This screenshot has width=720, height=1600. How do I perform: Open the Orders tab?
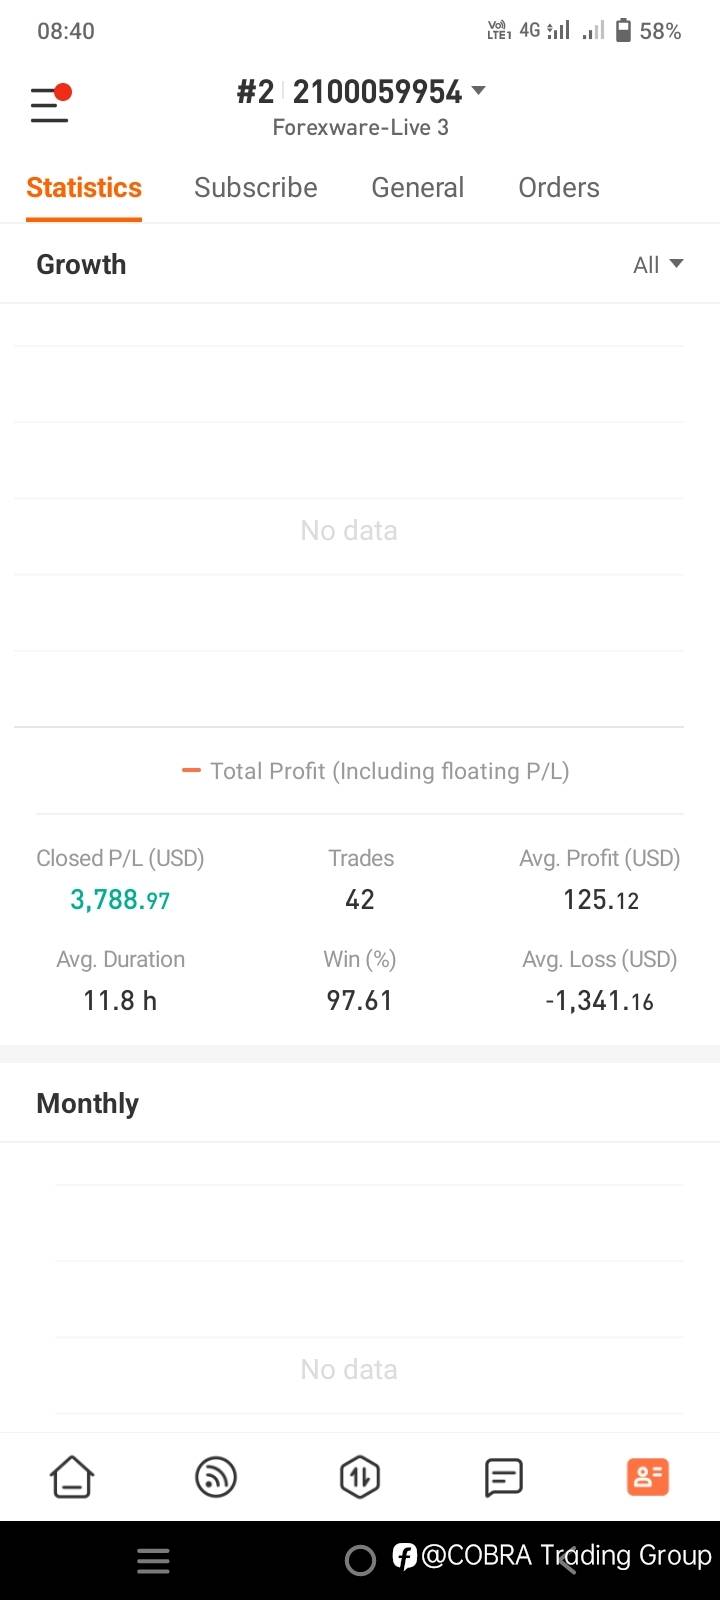(x=559, y=188)
